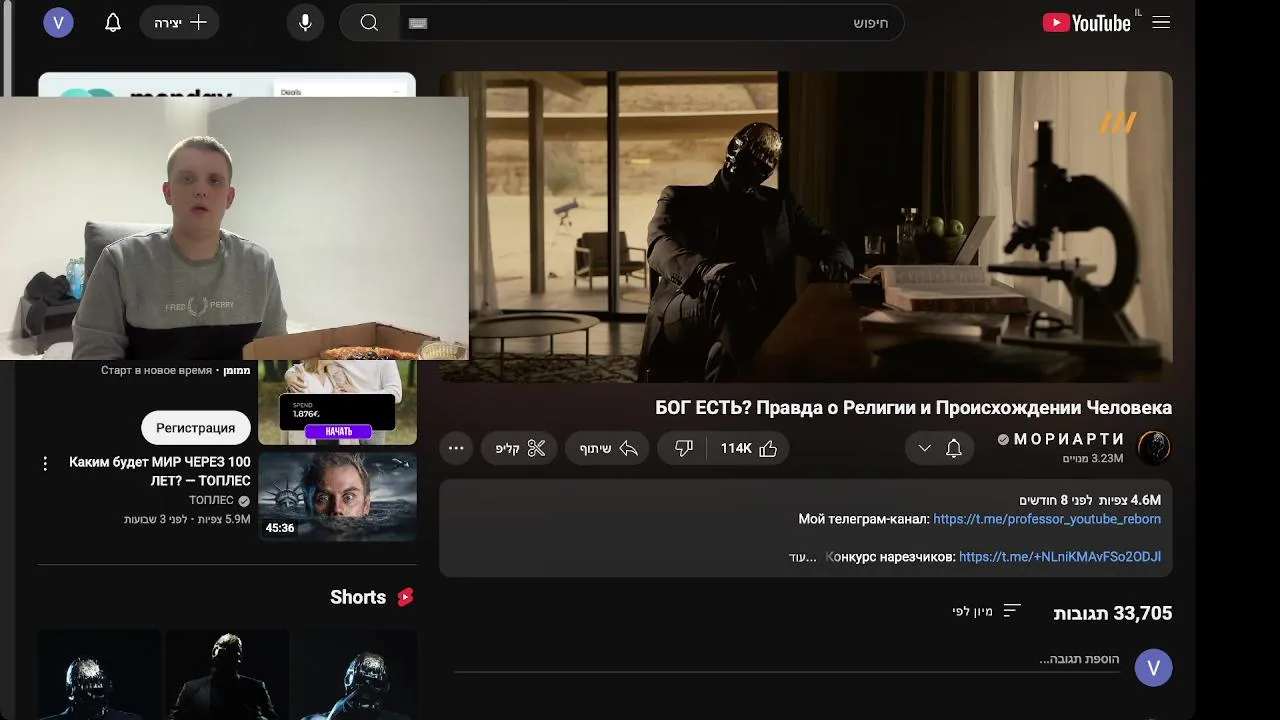Viewport: 1280px width, 720px height.
Task: Open the 45:36 video thumbnail
Action: click(338, 496)
